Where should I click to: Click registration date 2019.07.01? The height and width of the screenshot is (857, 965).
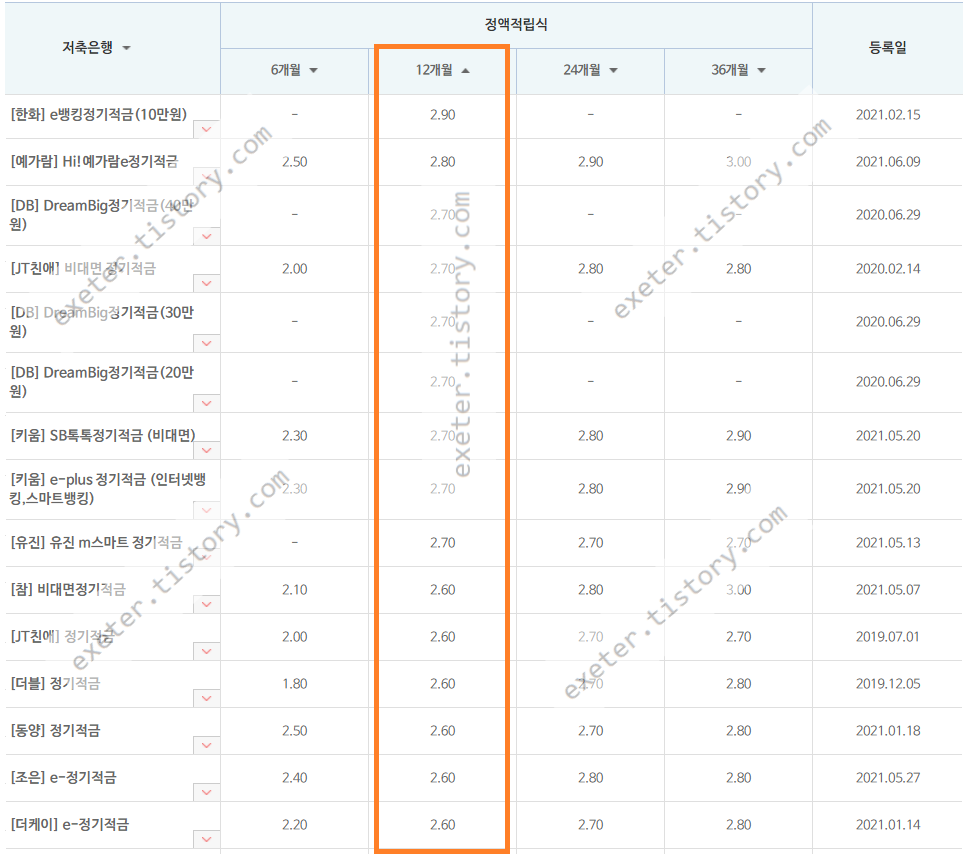coord(887,637)
